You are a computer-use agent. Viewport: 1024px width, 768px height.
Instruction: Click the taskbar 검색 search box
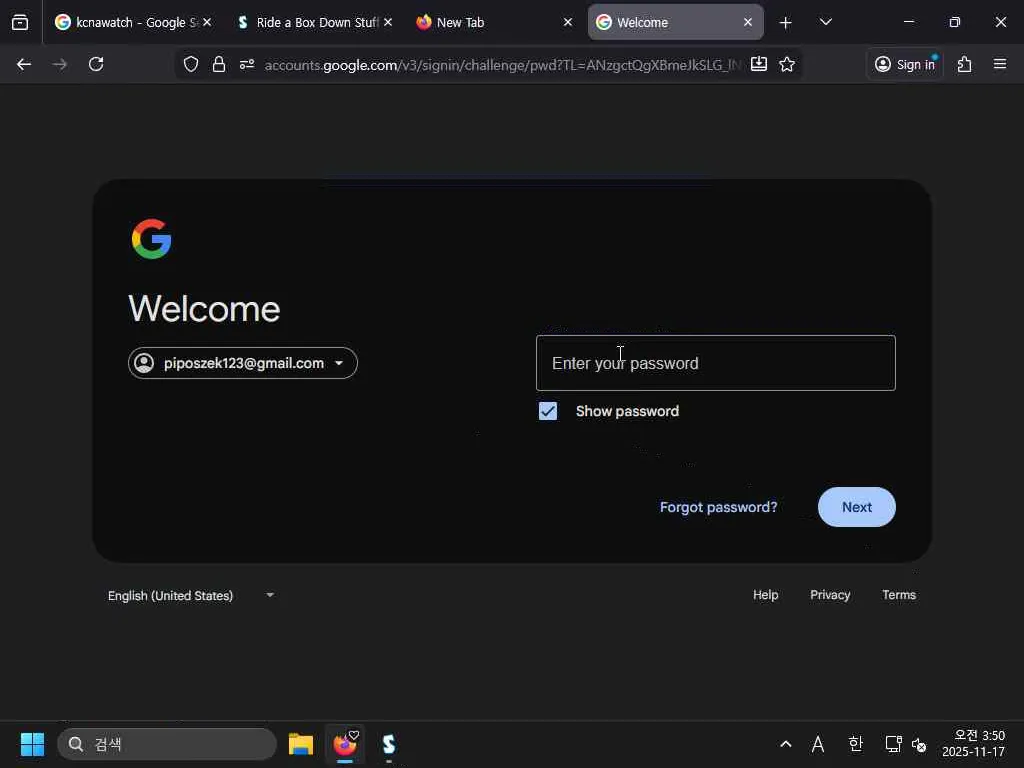click(x=167, y=744)
